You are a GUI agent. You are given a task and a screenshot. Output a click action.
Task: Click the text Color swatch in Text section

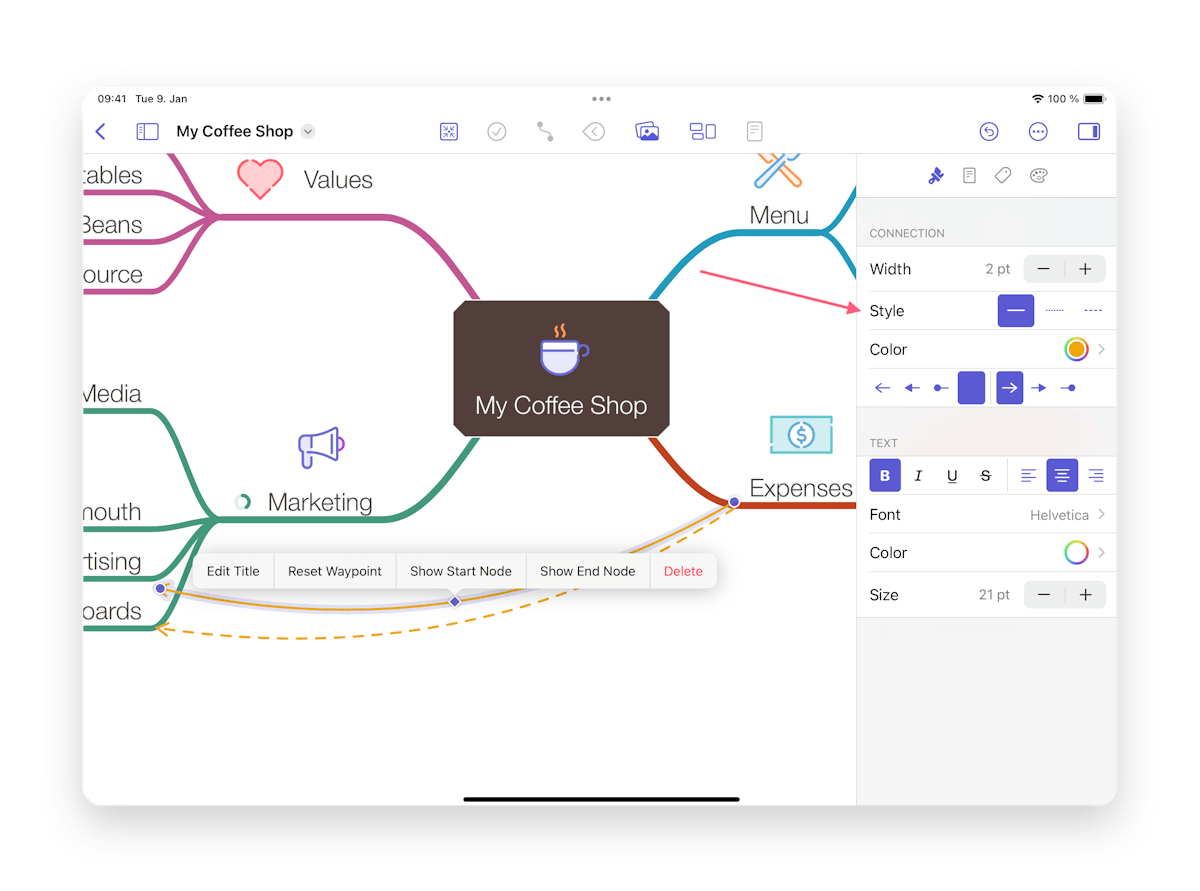pos(1076,552)
